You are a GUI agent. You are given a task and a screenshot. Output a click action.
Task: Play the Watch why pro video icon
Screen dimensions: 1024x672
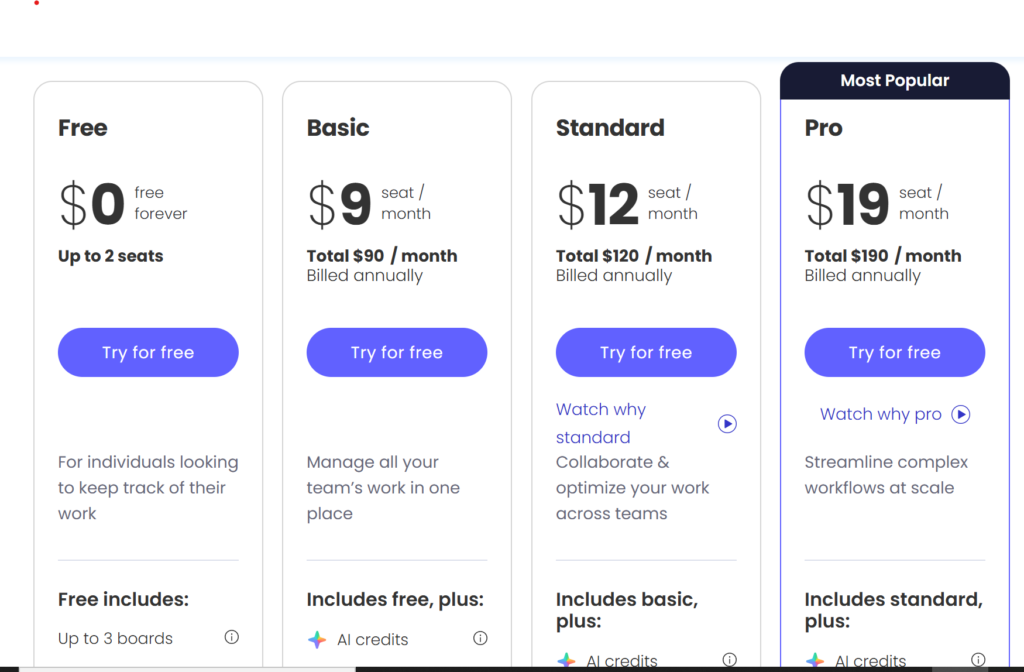[961, 414]
